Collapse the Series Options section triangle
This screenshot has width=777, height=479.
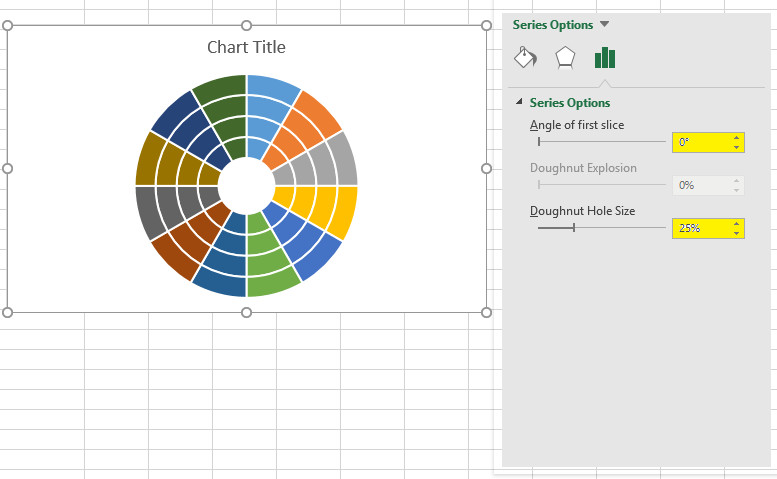pyautogui.click(x=519, y=103)
